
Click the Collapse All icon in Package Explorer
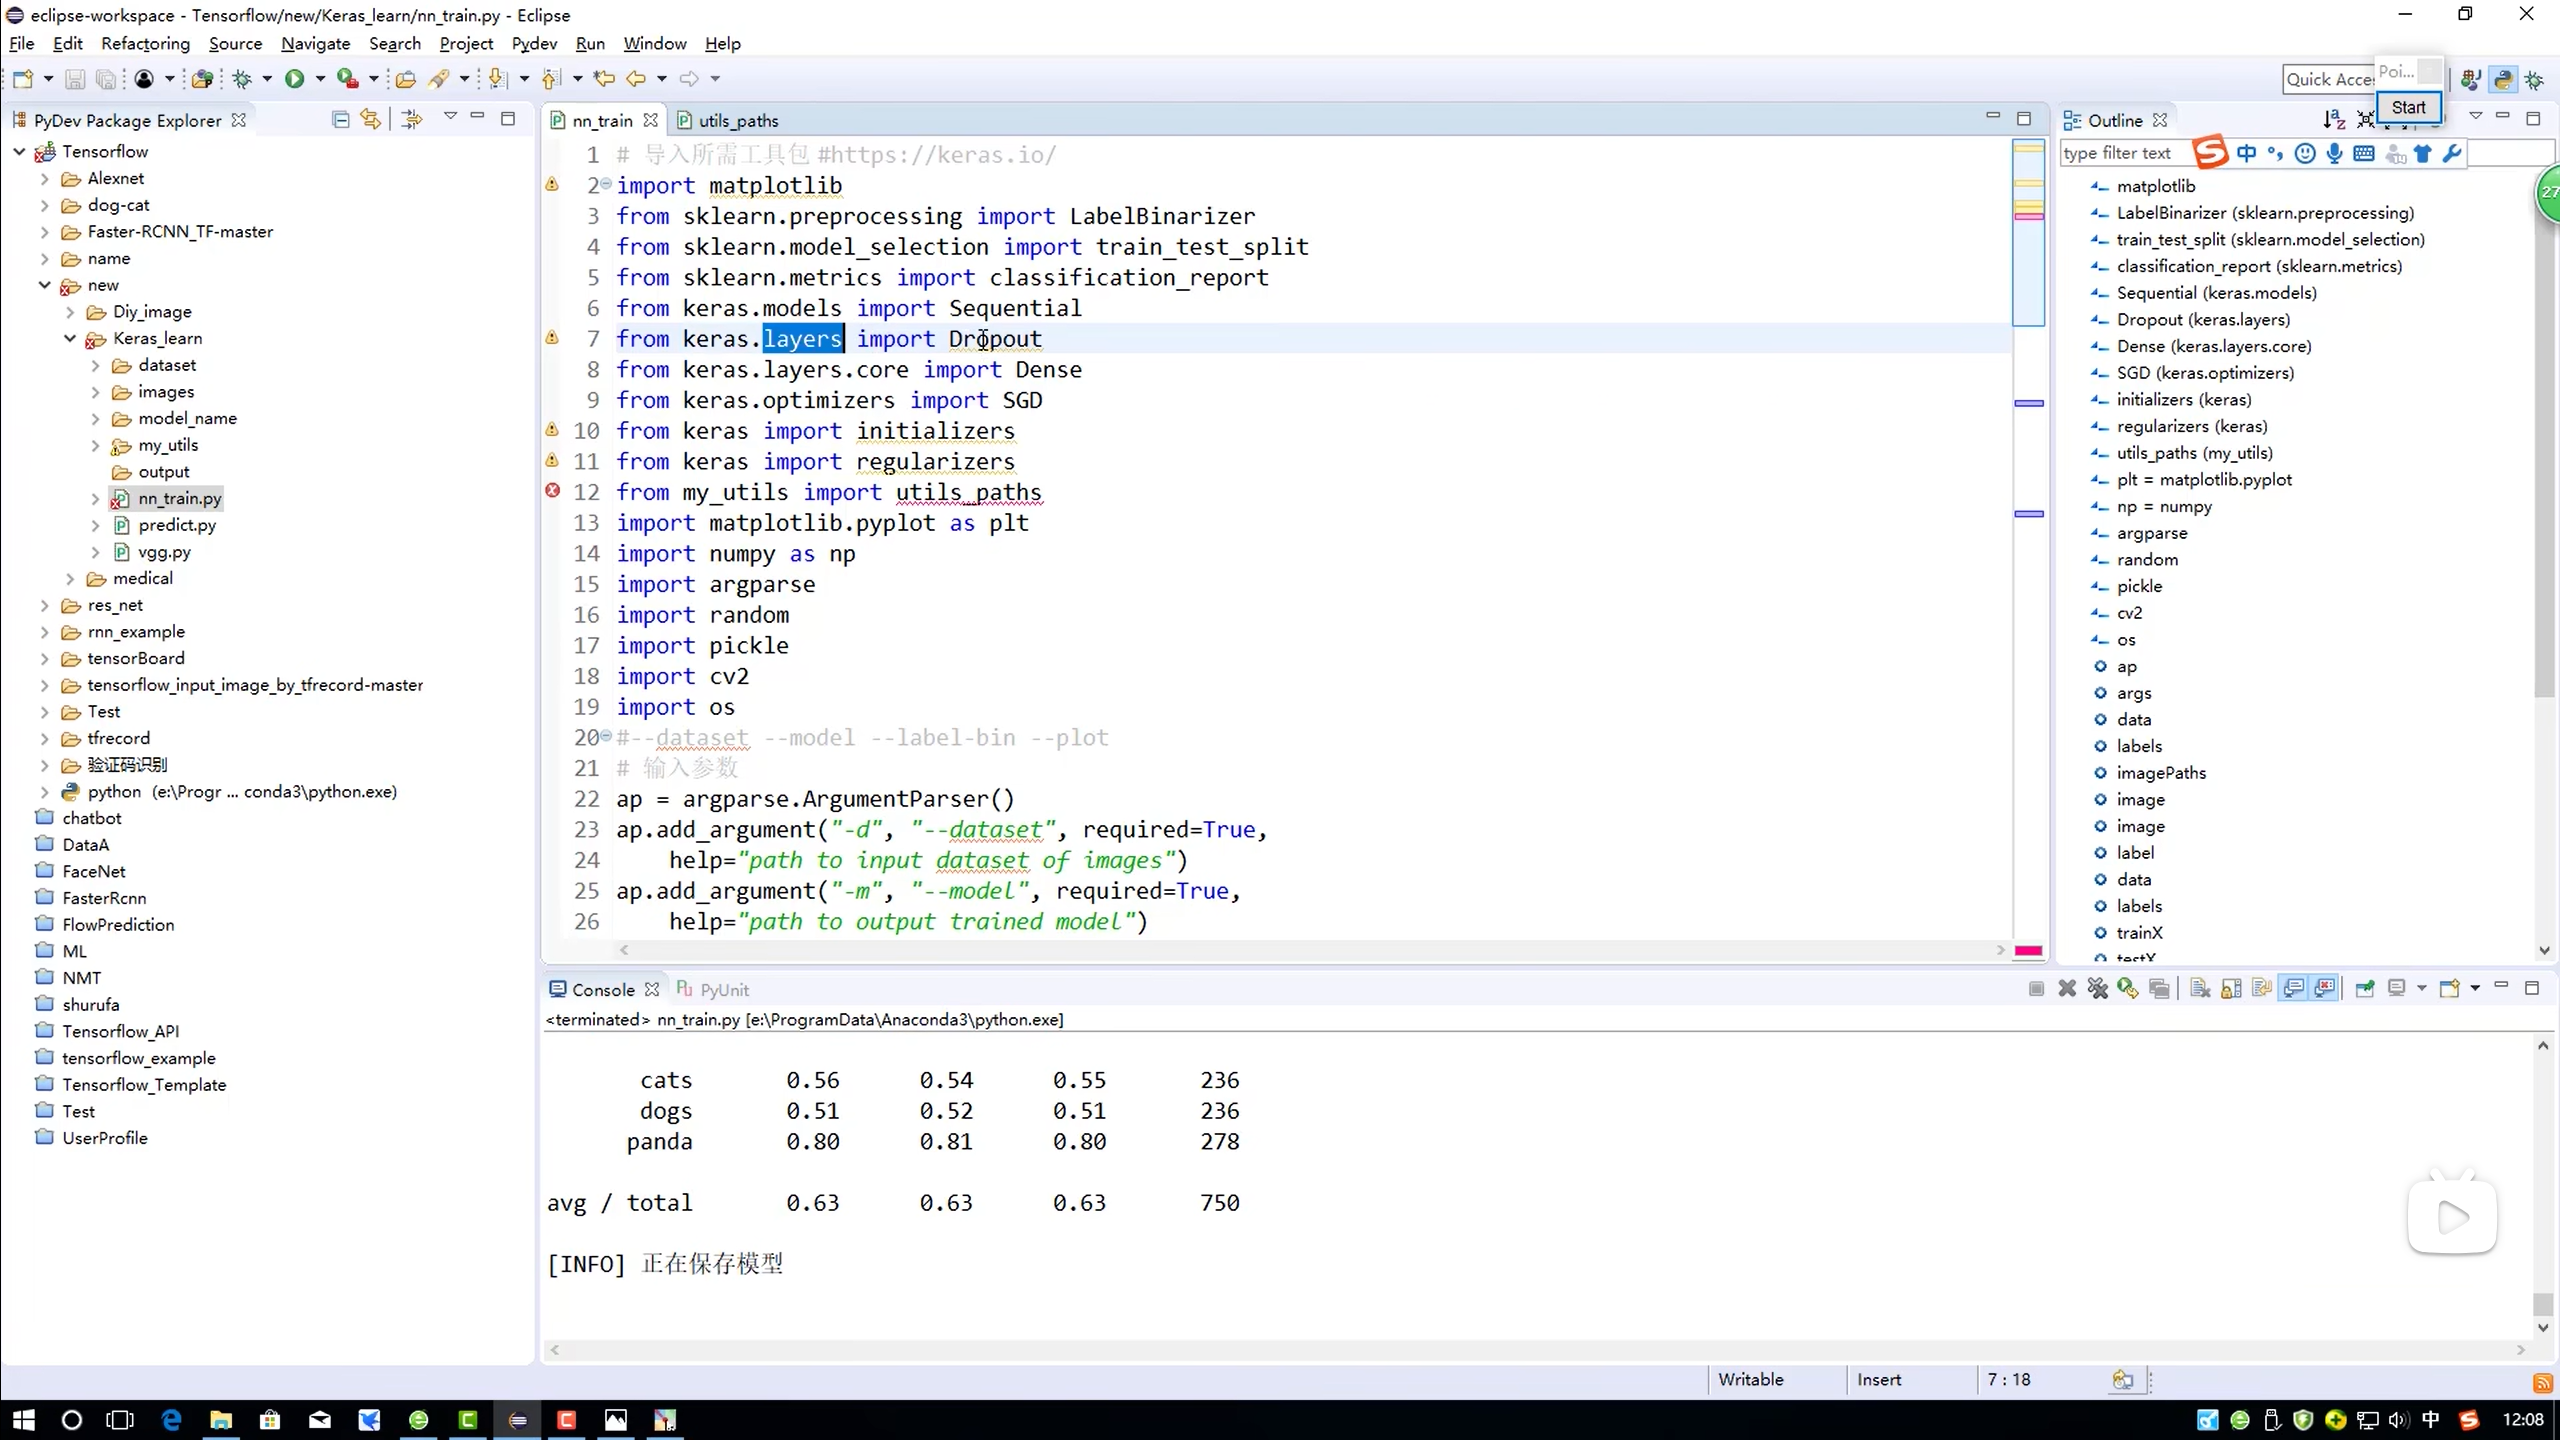pos(340,119)
